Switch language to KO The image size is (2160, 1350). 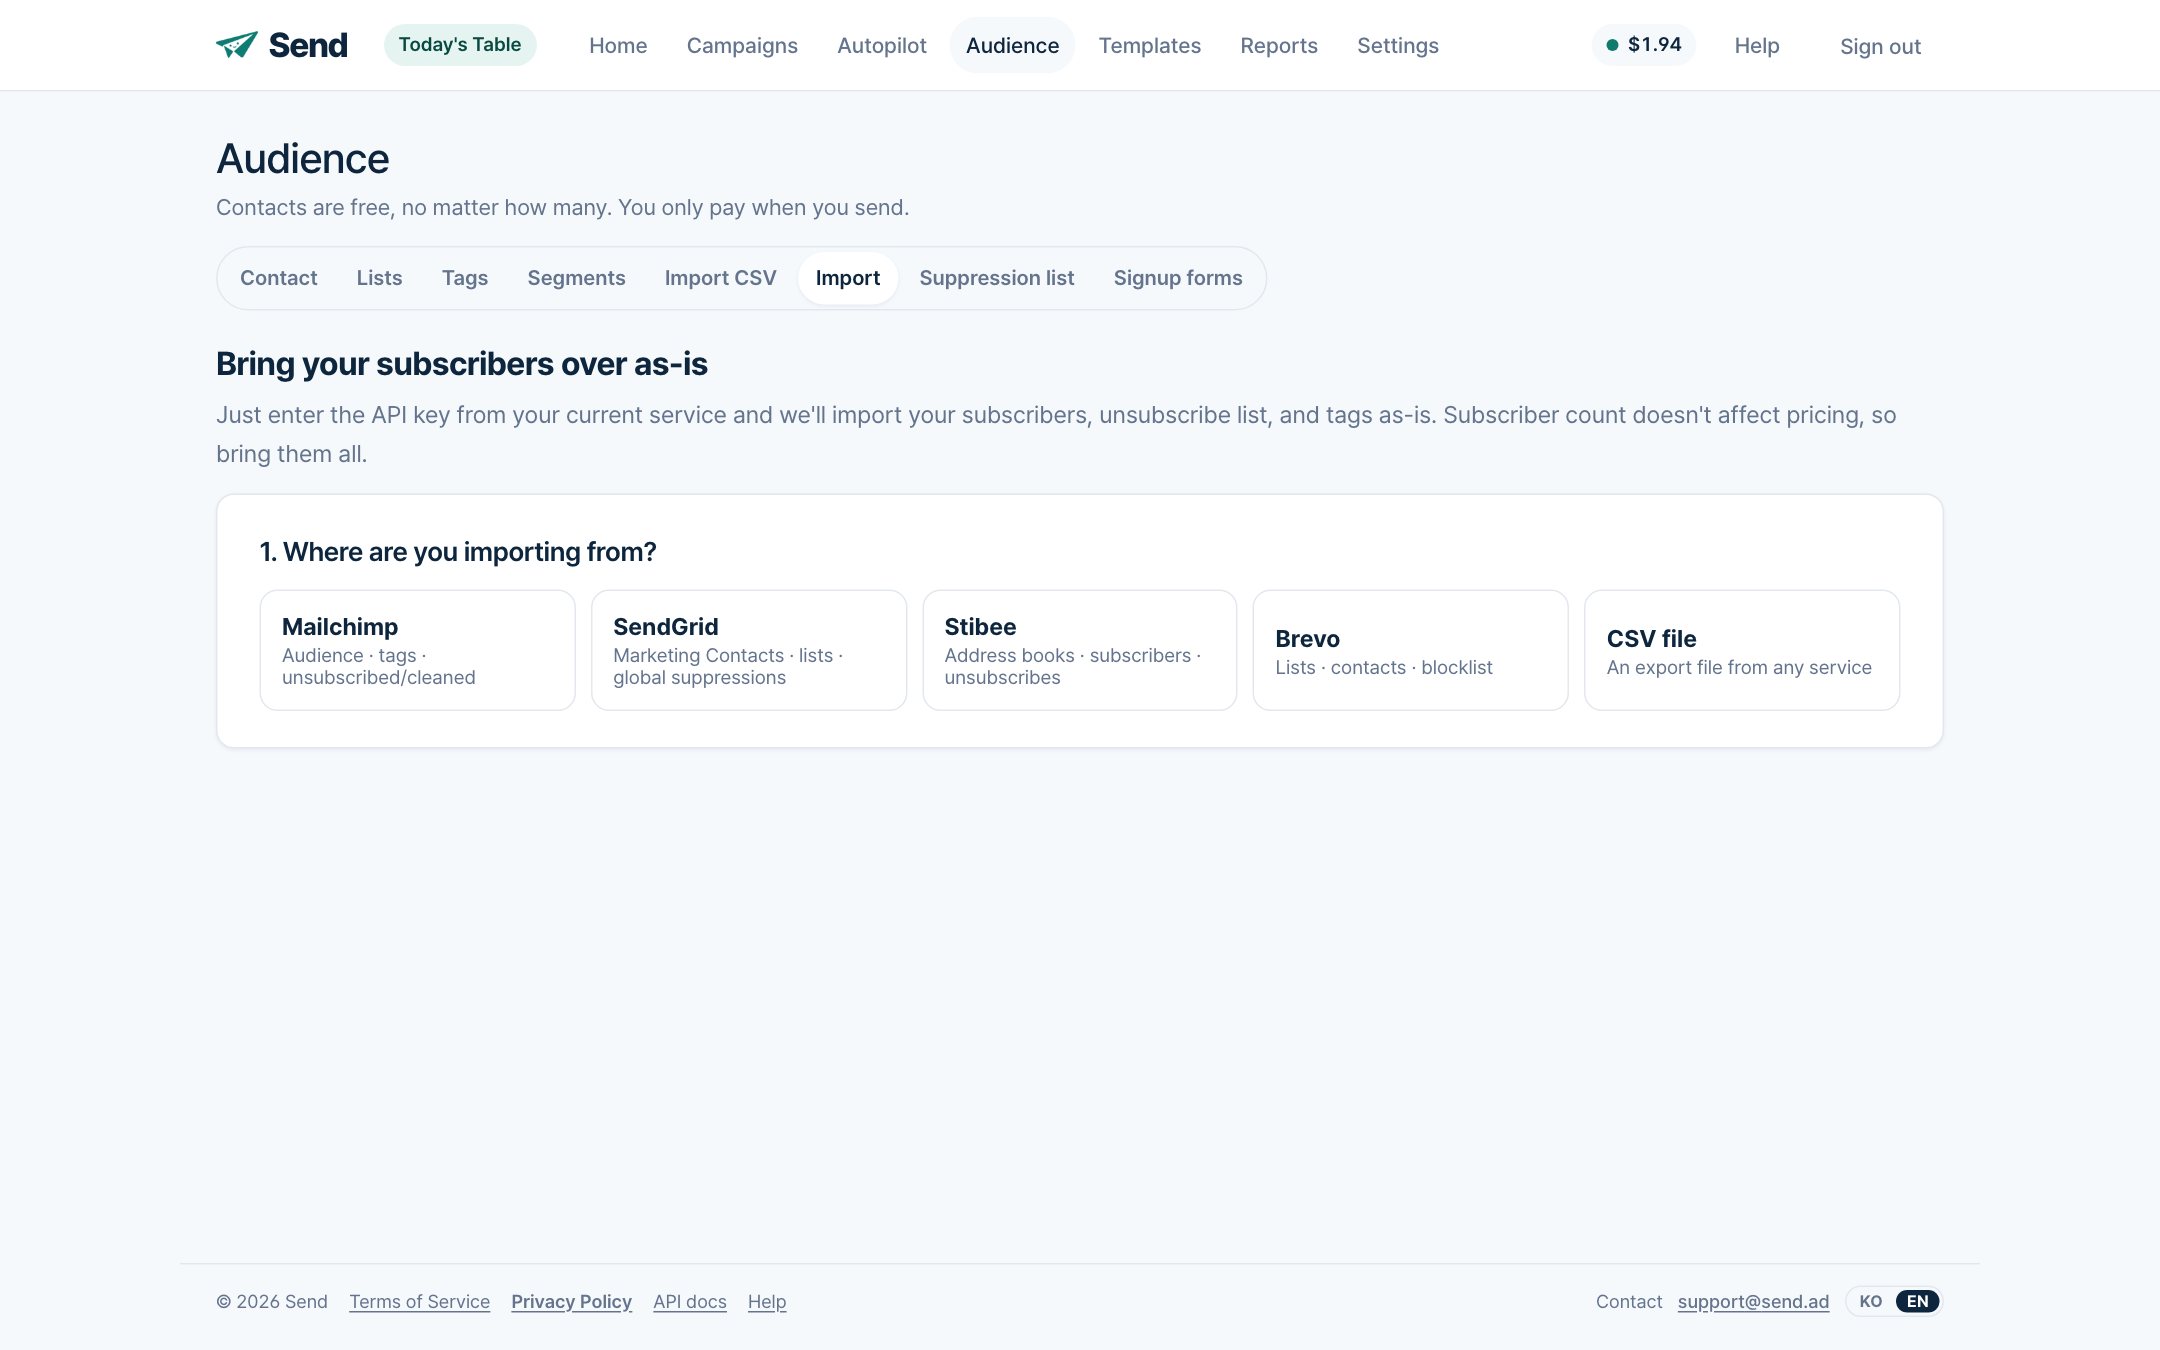pos(1871,1302)
